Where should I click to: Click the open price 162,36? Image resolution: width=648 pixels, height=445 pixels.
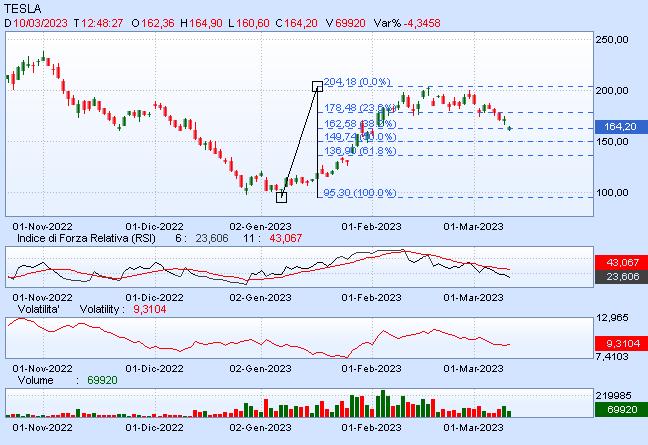[157, 23]
